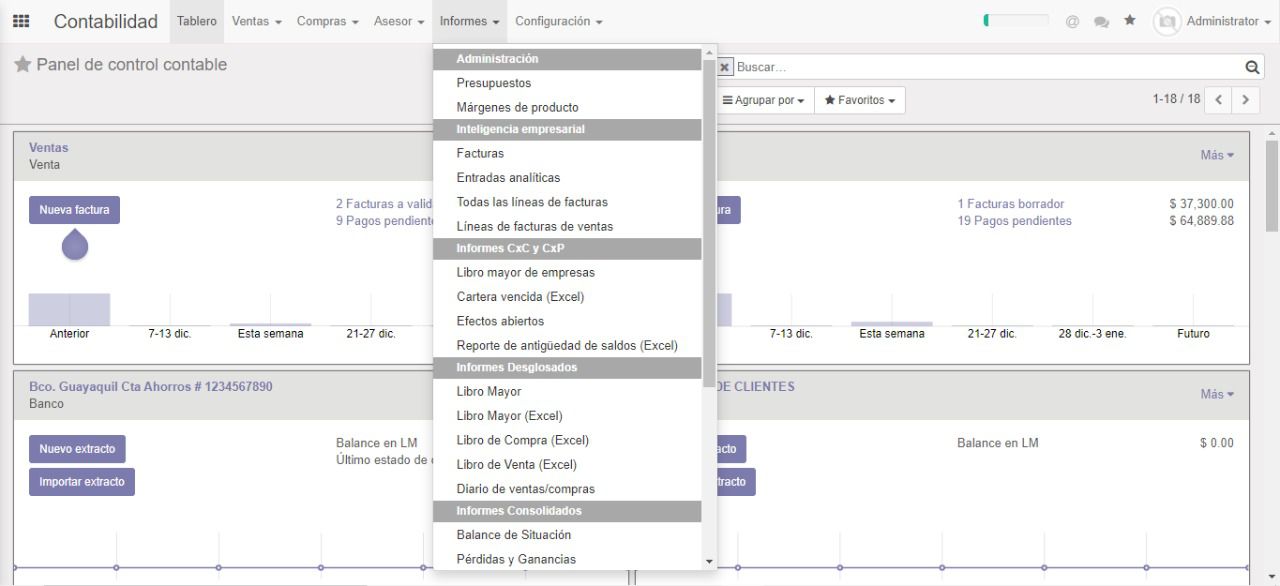Choose Balance de Situación menu entry
The height and width of the screenshot is (586, 1280).
[x=514, y=535]
